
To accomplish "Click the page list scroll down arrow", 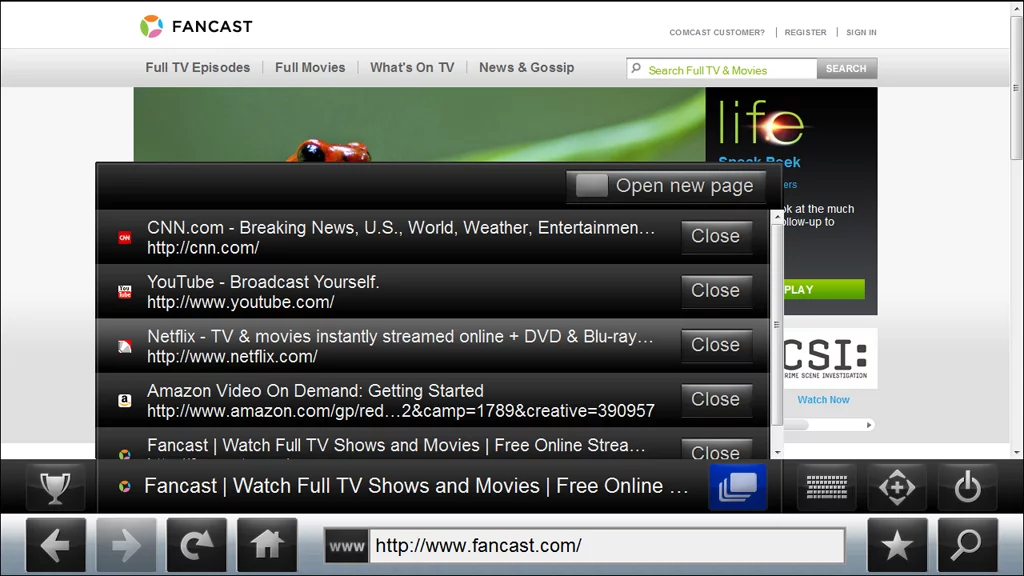I will click(x=777, y=452).
